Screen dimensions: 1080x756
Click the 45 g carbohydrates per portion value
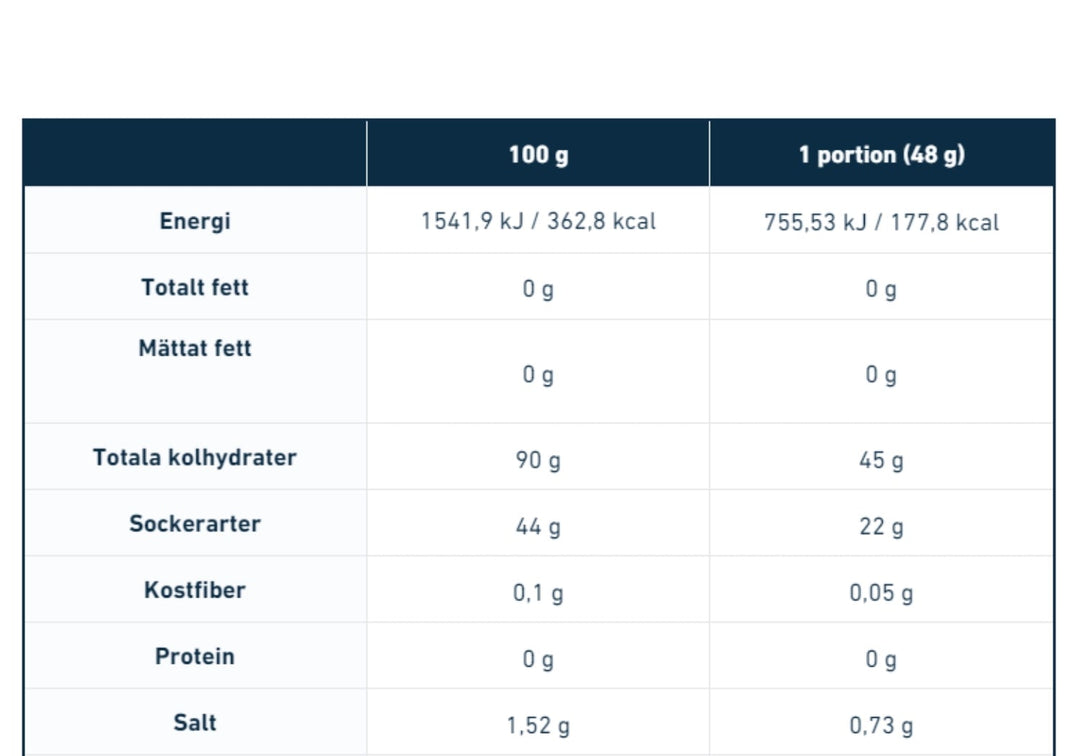click(881, 460)
